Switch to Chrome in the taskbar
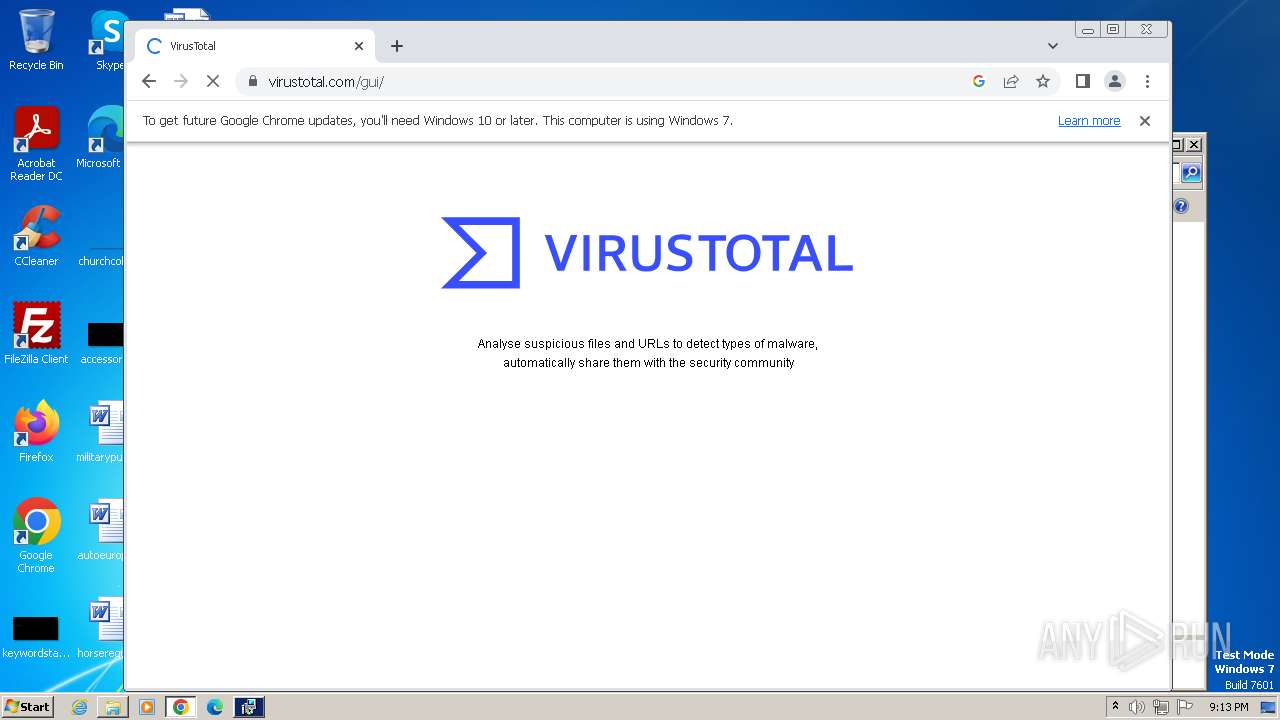The width and height of the screenshot is (1280, 720). coord(181,707)
